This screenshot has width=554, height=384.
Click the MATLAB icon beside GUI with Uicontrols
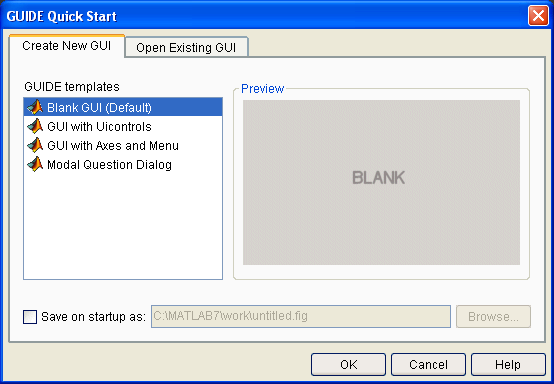[x=35, y=126]
